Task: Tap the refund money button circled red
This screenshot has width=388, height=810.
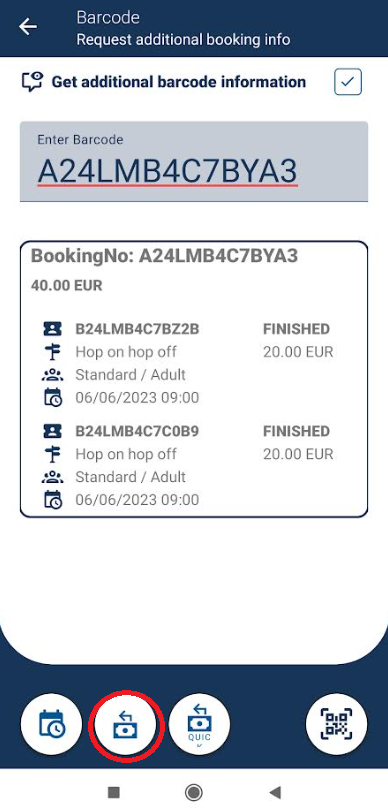Action: pos(126,724)
